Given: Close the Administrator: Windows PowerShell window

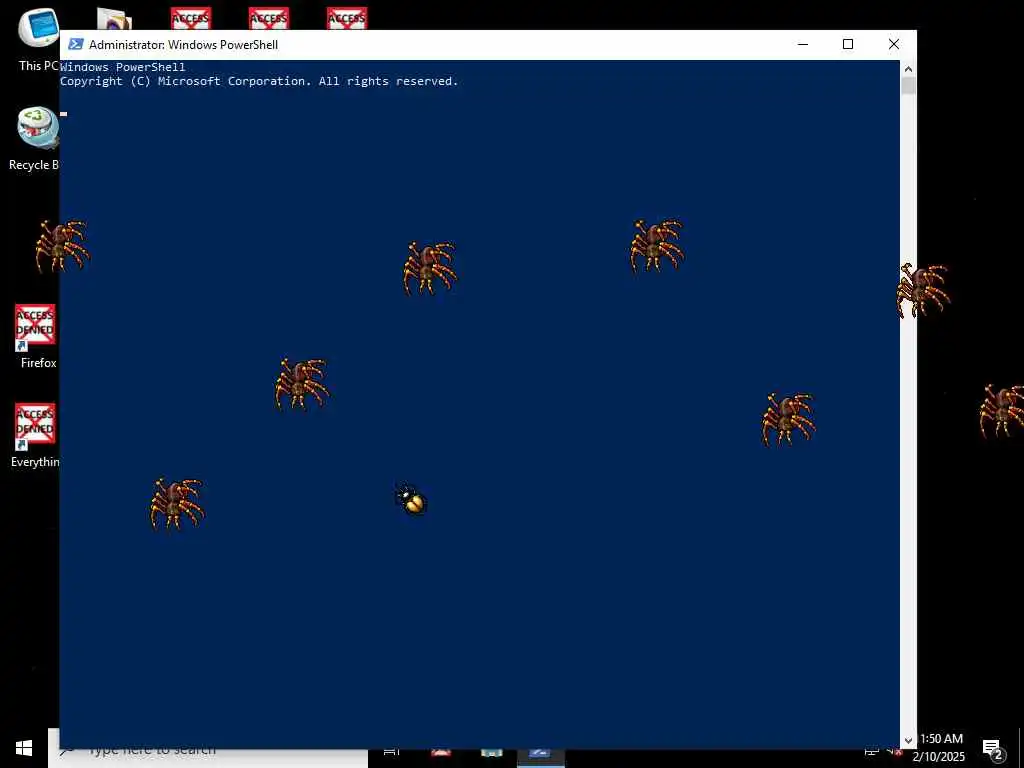Looking at the screenshot, I should 893,44.
